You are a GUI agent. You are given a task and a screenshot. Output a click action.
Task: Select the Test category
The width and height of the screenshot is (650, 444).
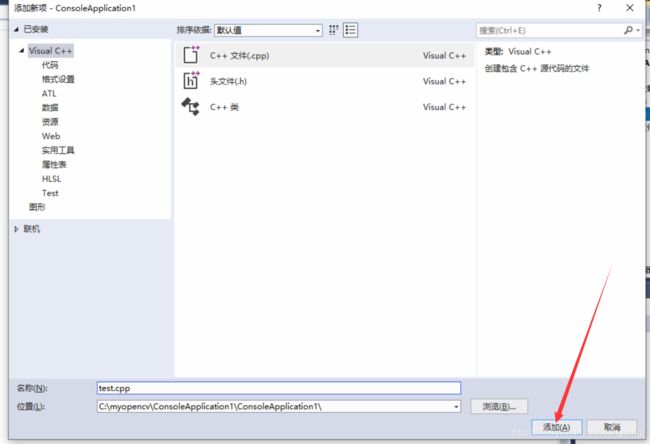coord(50,193)
